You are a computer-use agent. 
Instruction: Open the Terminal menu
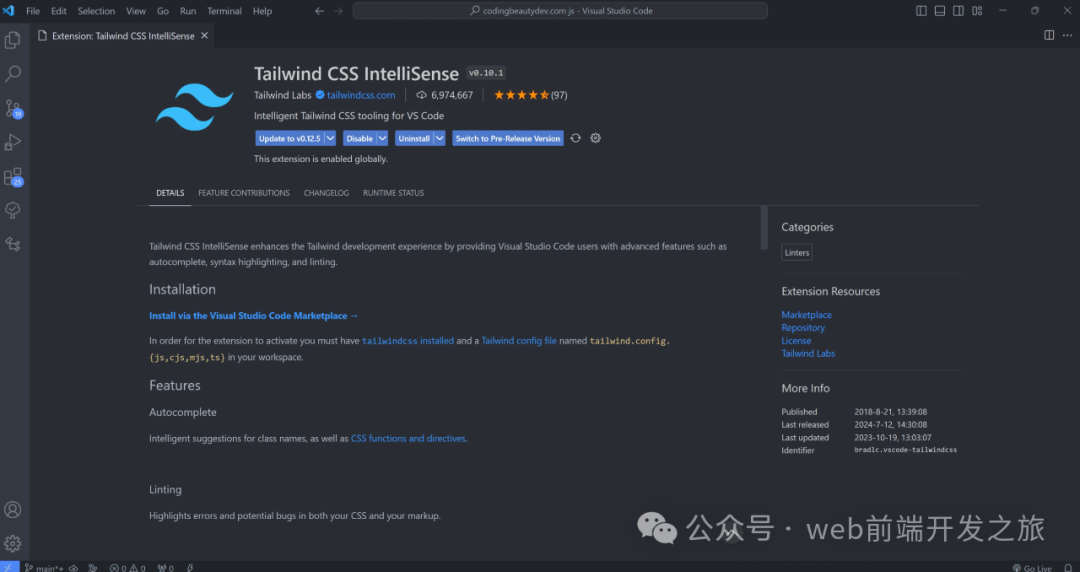[x=224, y=11]
